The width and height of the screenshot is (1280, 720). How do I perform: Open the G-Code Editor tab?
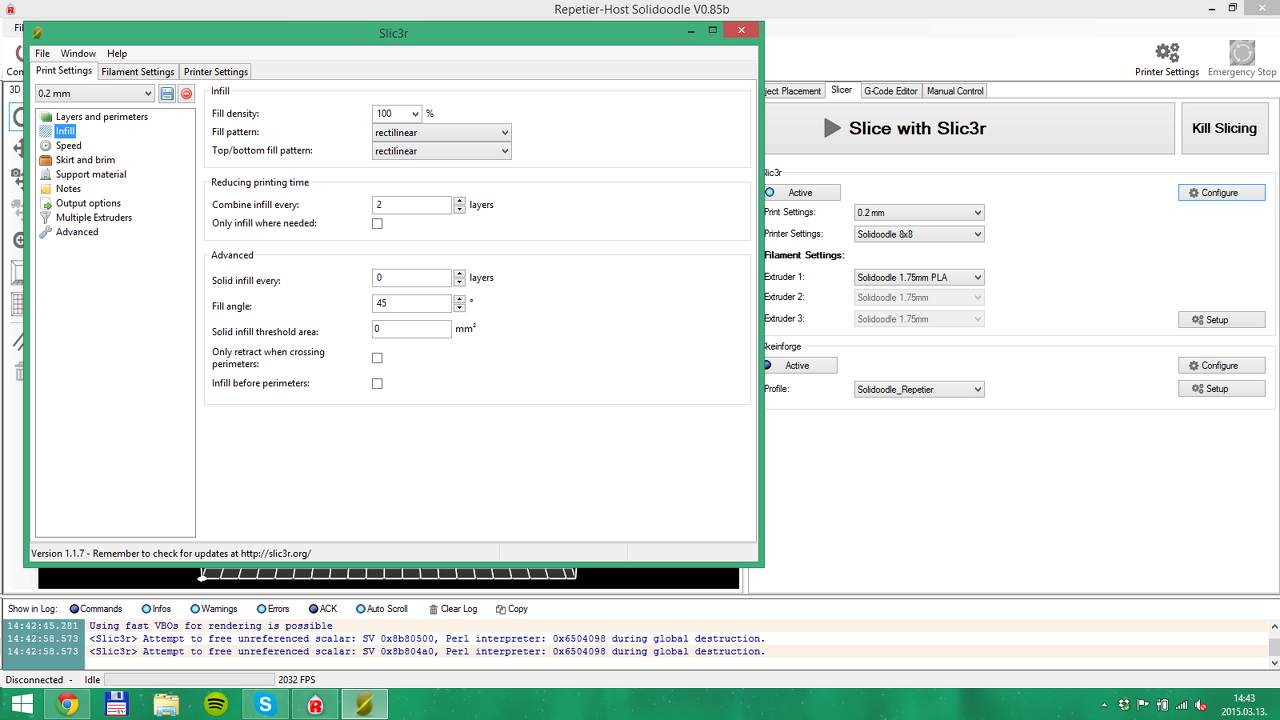(x=891, y=91)
